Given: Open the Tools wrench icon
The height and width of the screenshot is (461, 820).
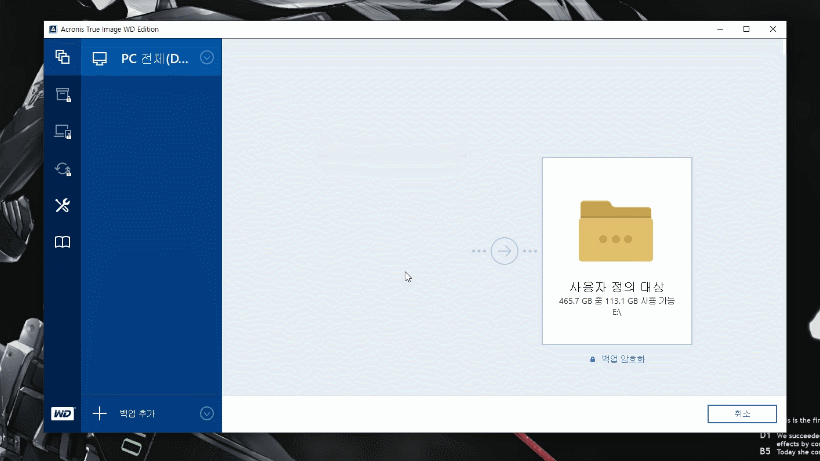Looking at the screenshot, I should (x=62, y=205).
